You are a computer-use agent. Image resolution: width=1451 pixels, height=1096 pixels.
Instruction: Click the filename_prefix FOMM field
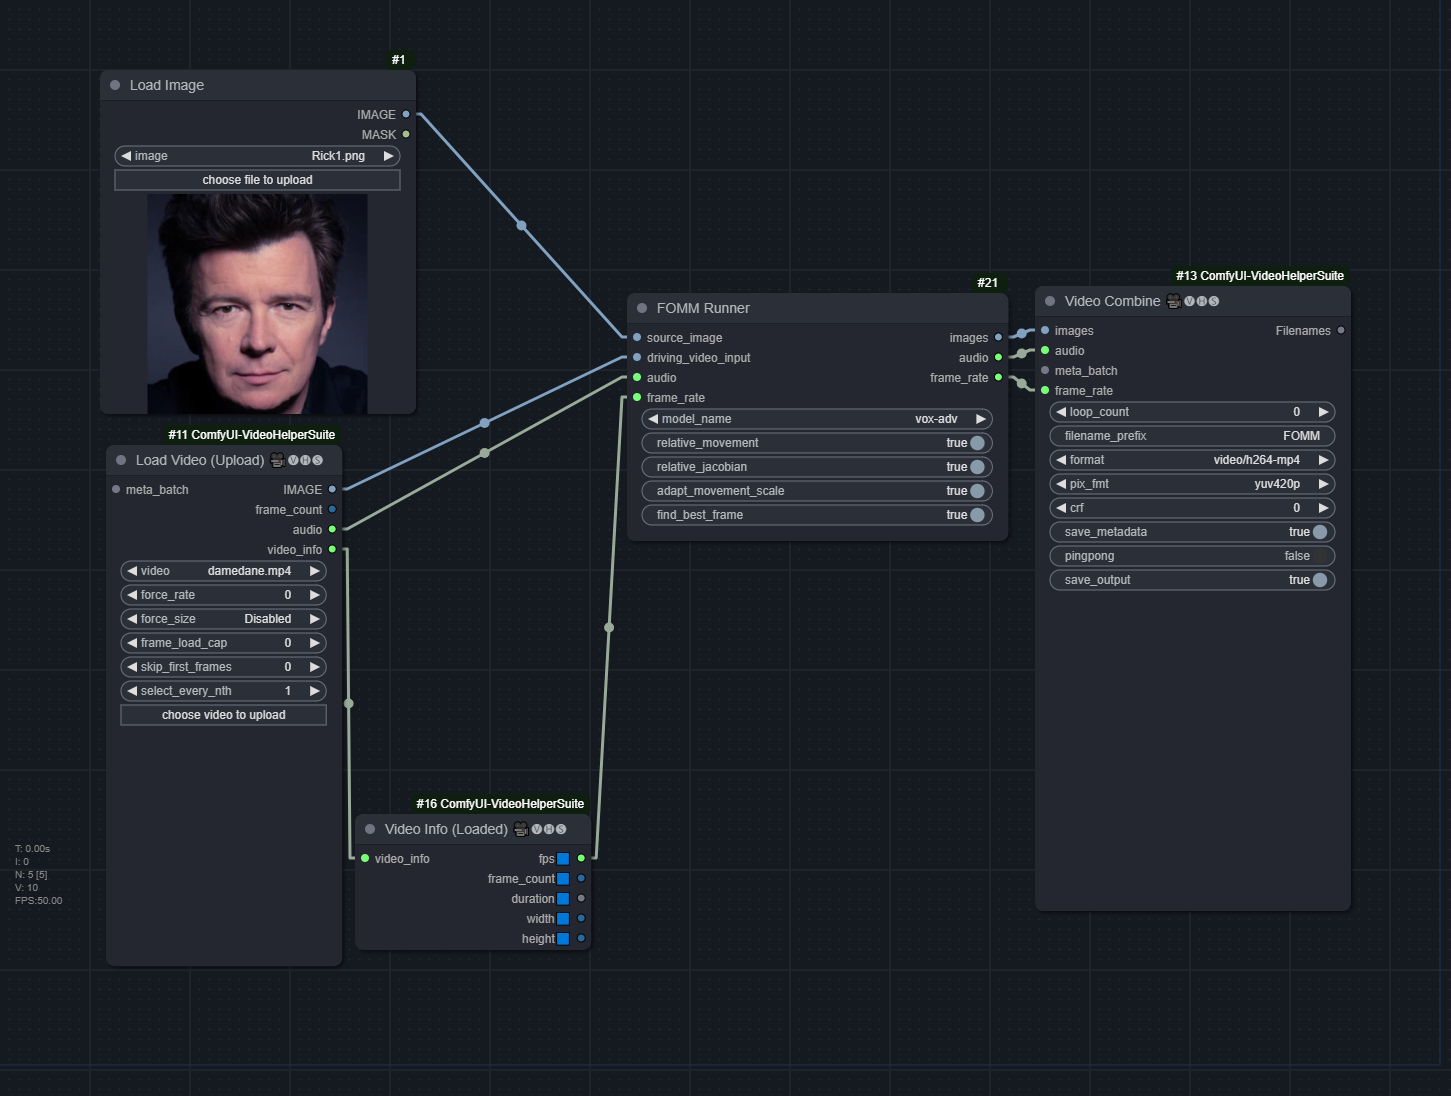[1192, 436]
